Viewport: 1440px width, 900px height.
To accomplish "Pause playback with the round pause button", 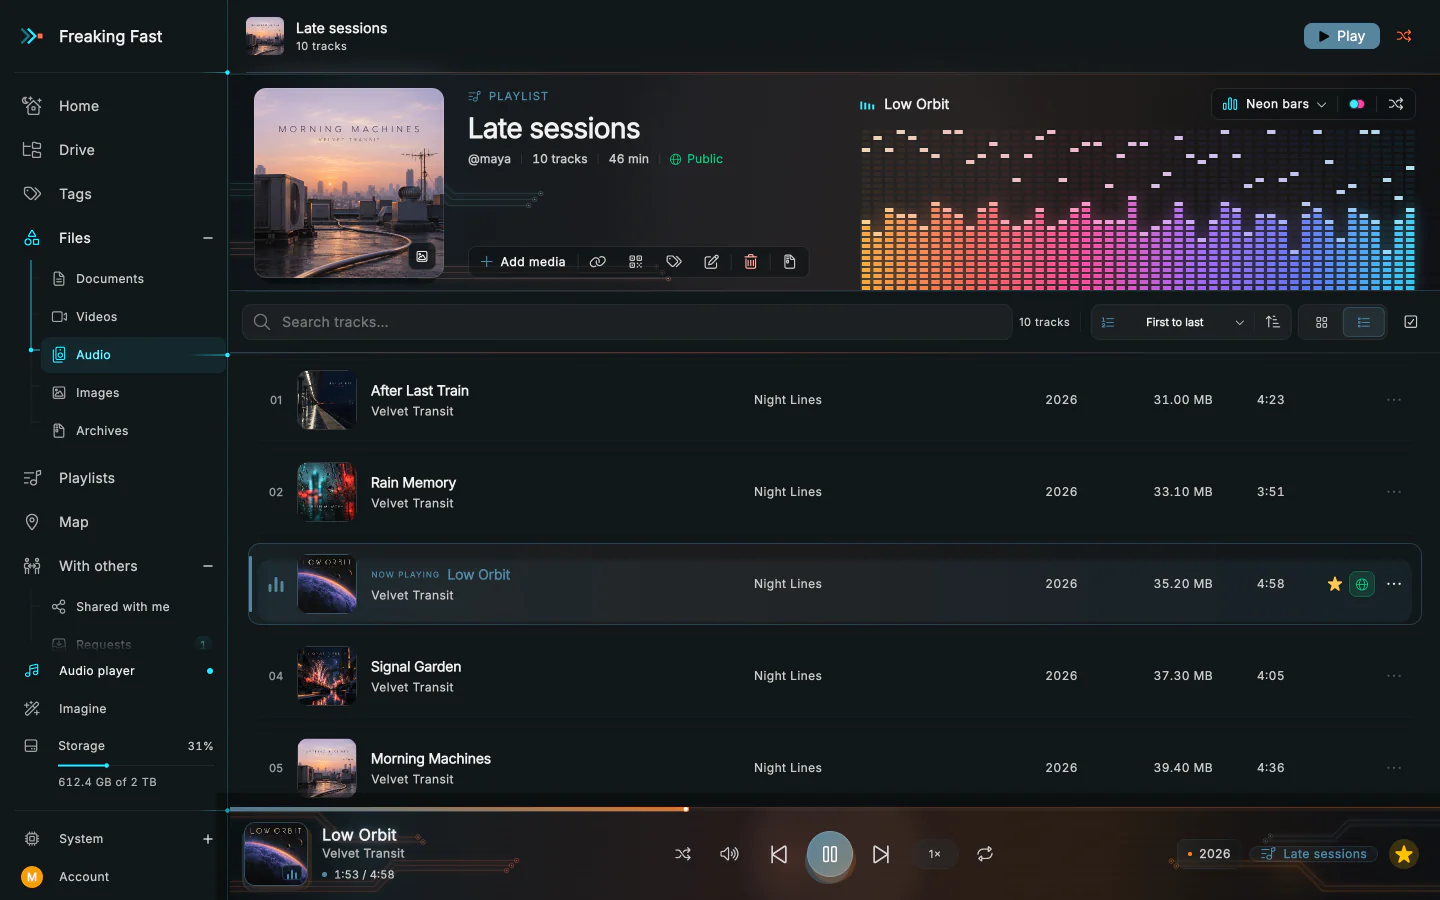I will click(x=830, y=854).
